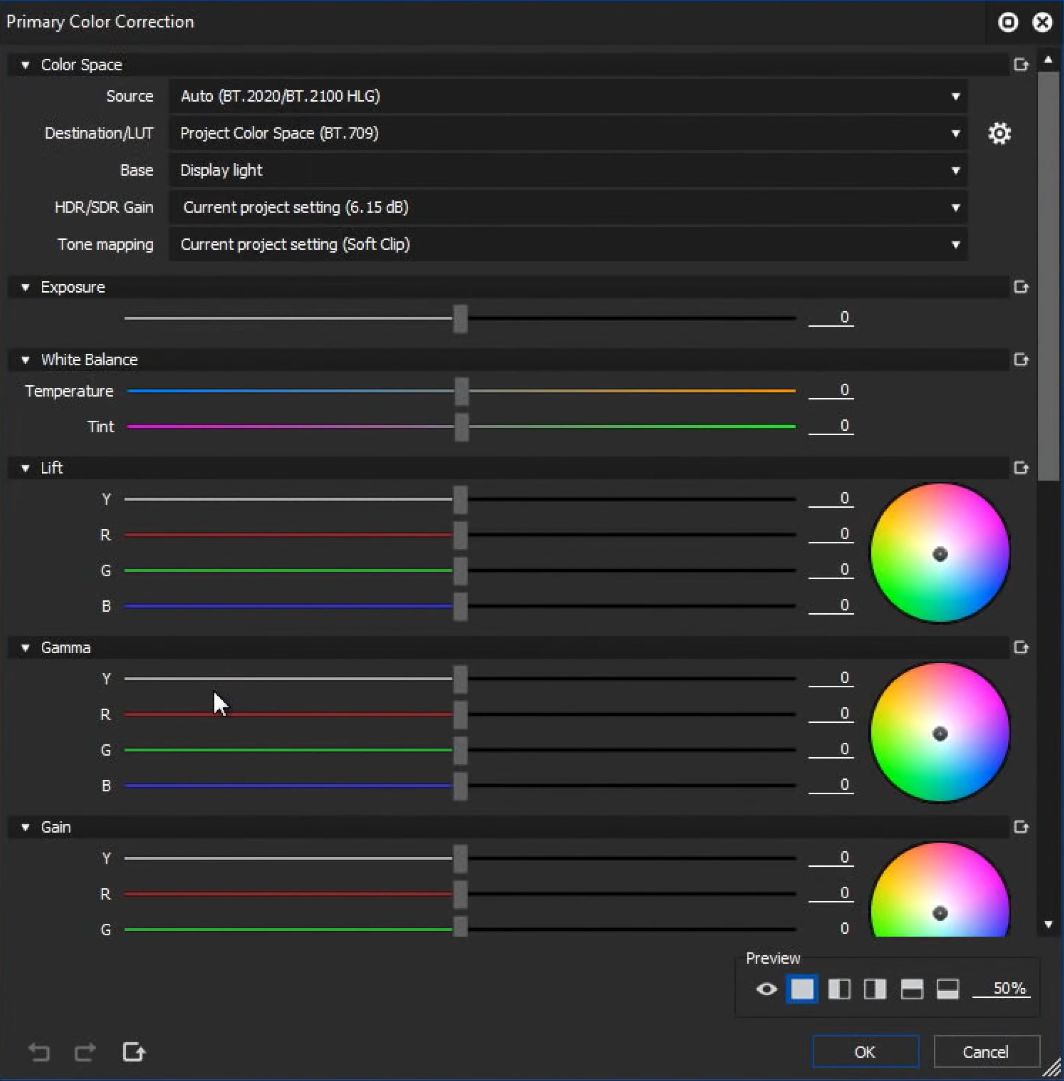
Task: Click the reset icon for Lift section
Action: 1021,467
